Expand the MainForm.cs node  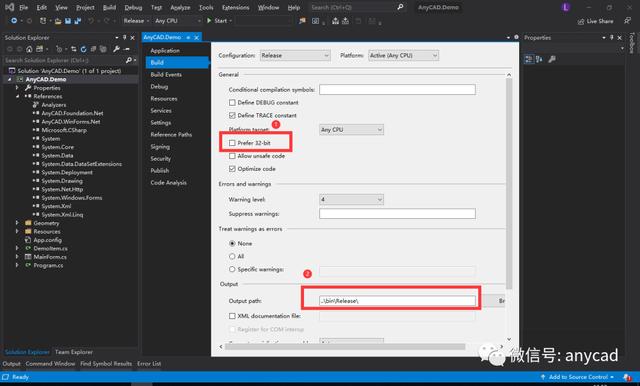(17, 257)
